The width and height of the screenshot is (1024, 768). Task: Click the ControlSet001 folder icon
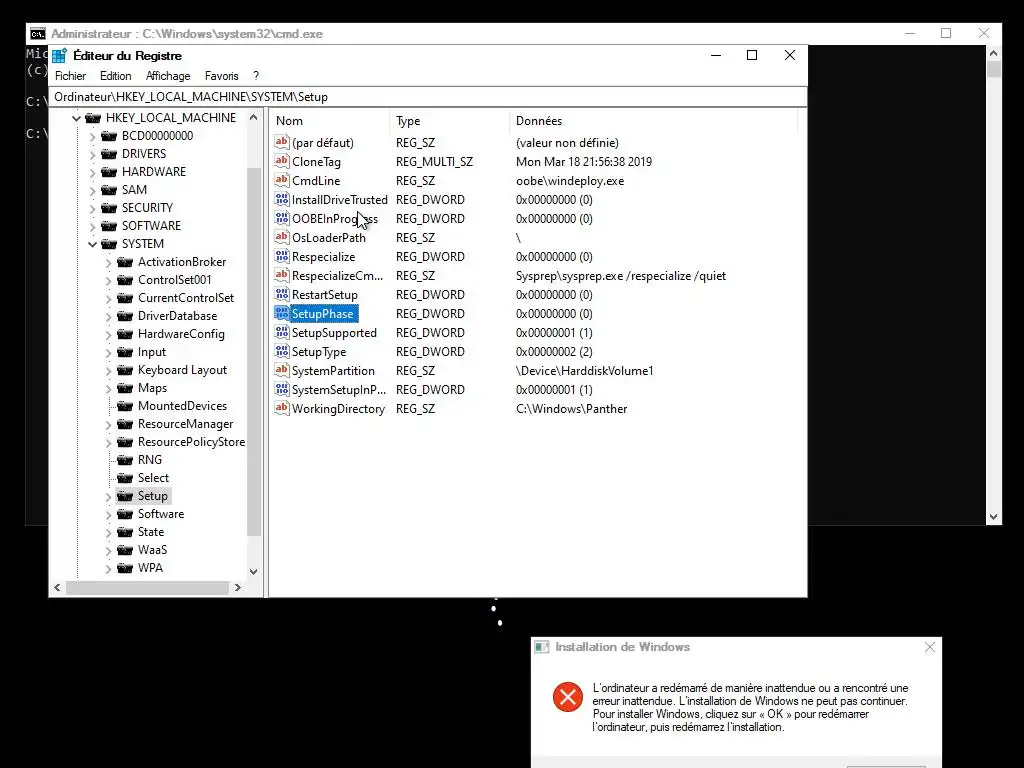125,280
